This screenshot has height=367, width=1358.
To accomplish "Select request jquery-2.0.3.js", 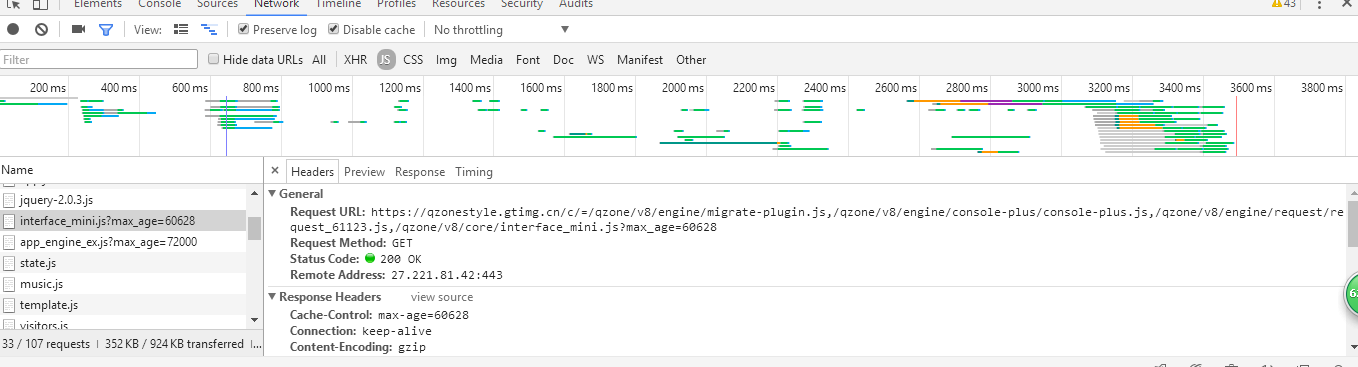I will (x=123, y=200).
